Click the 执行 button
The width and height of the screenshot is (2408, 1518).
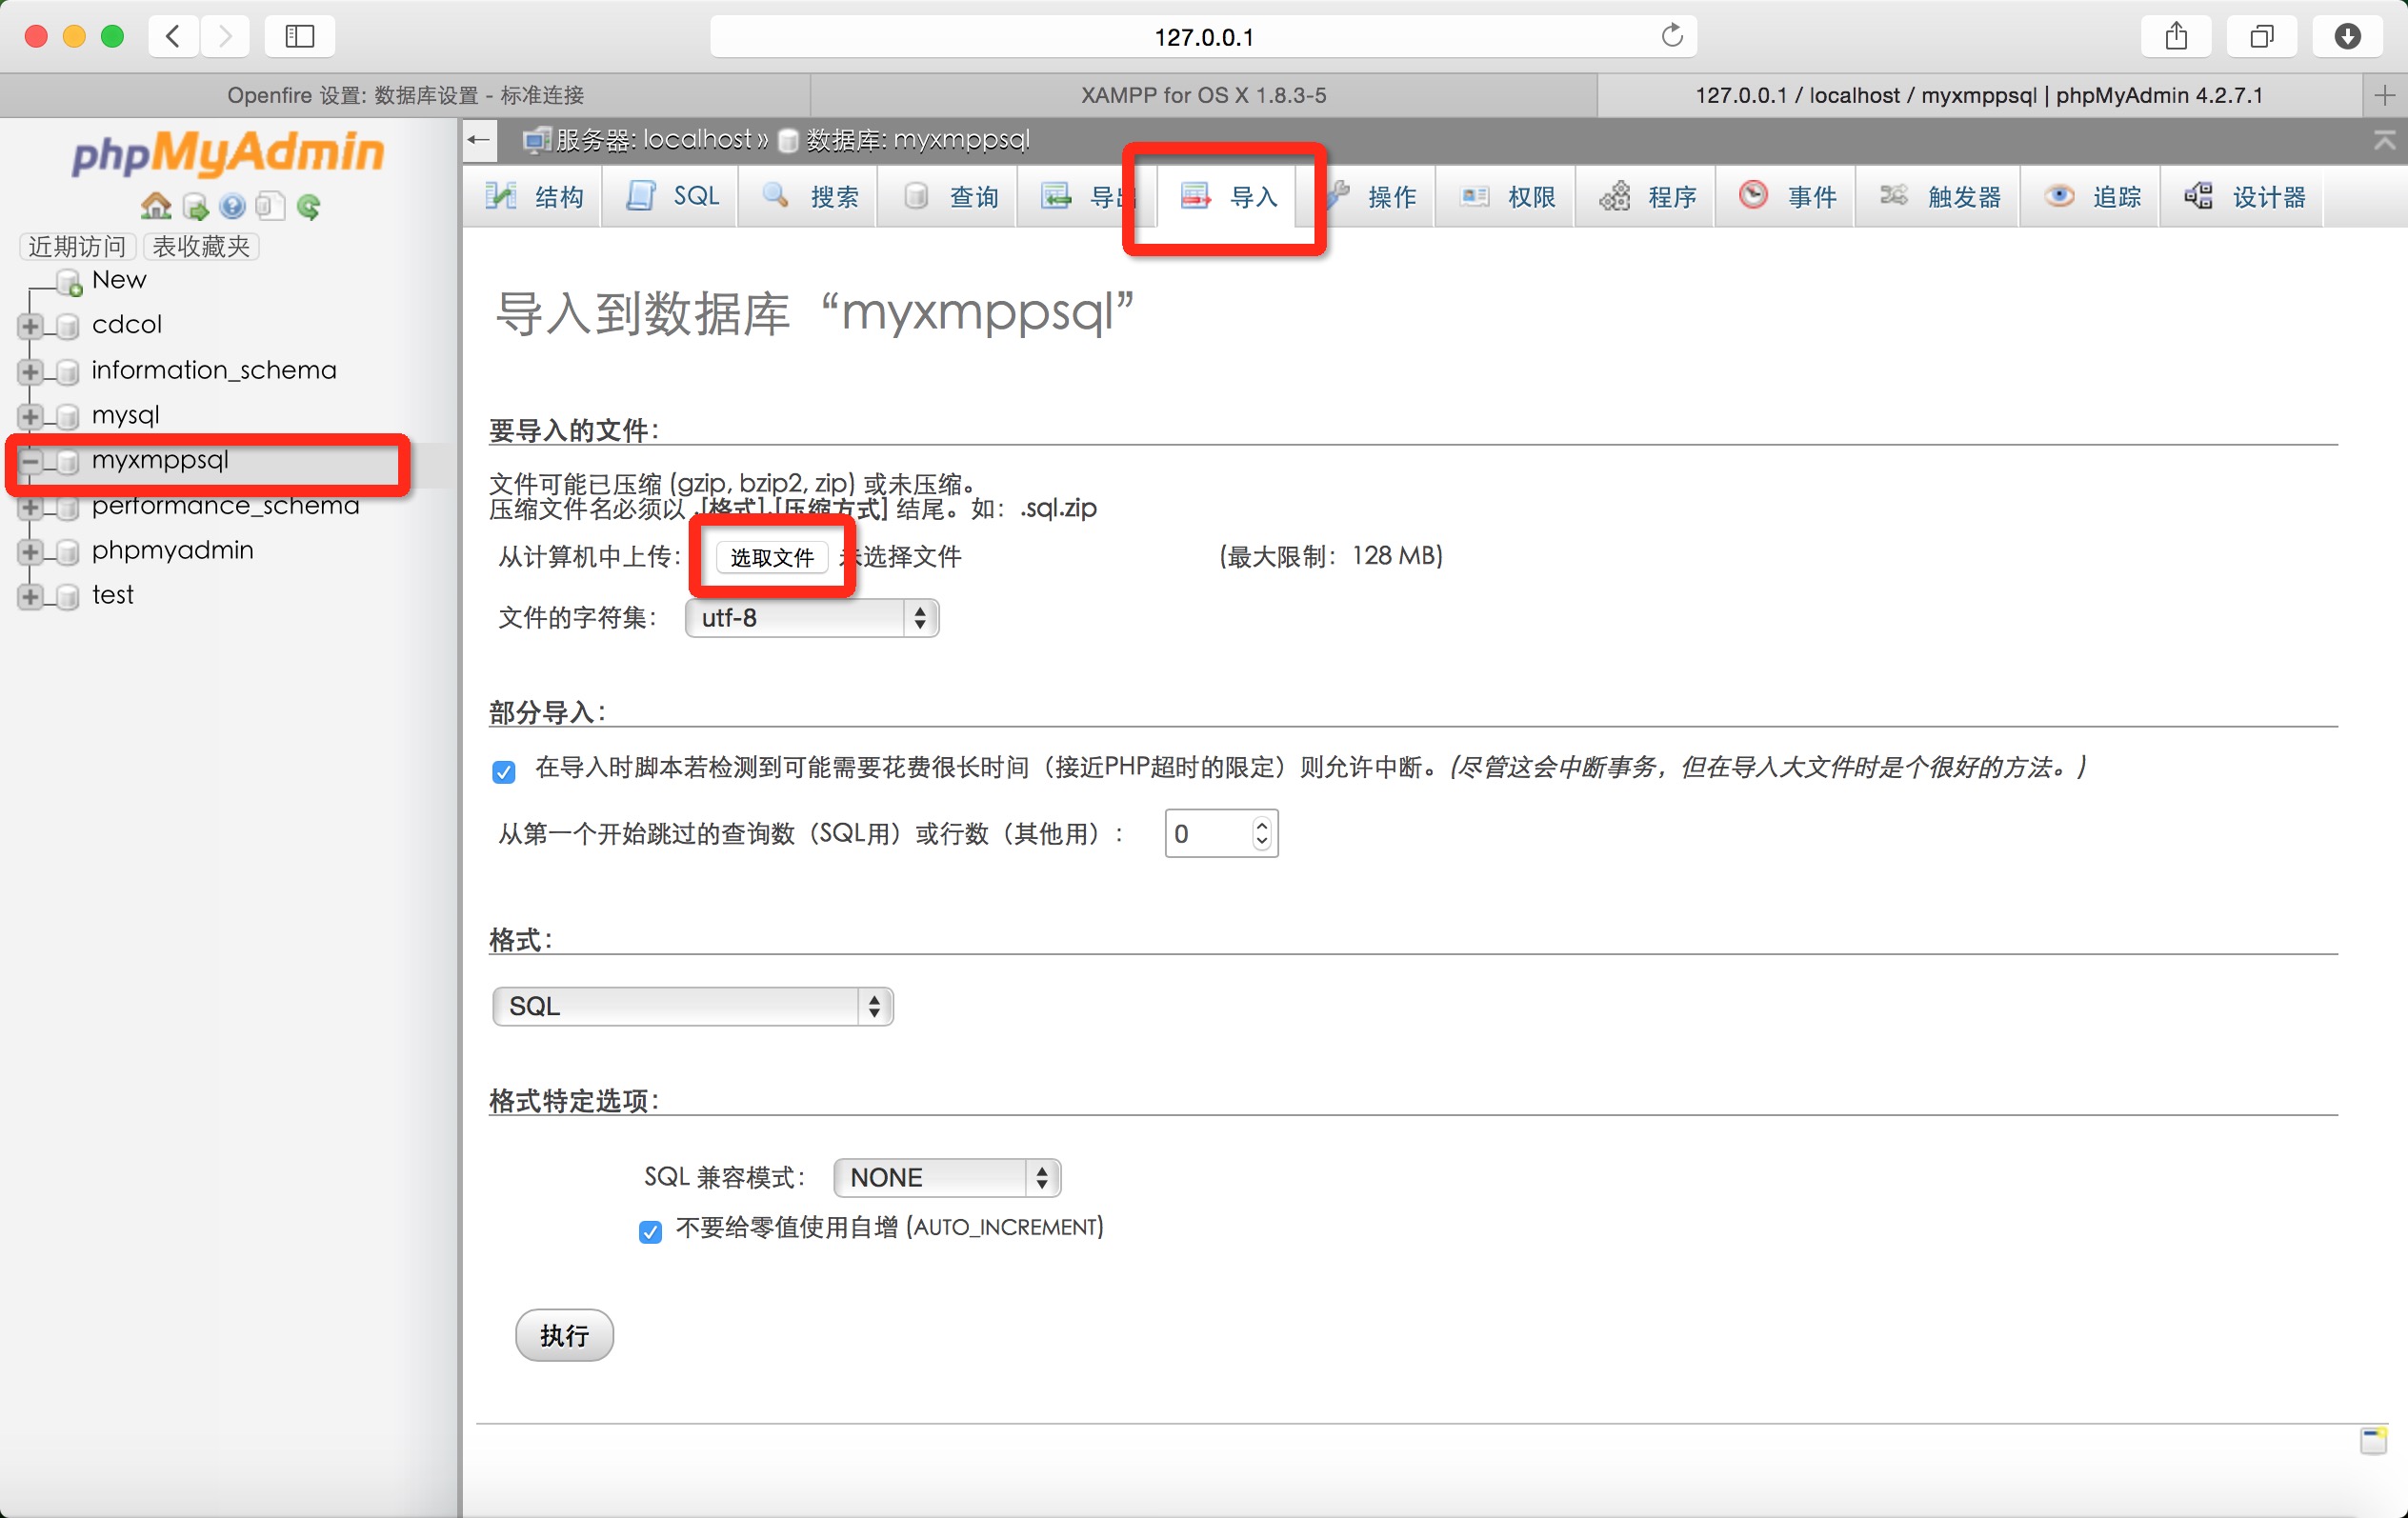pos(564,1335)
